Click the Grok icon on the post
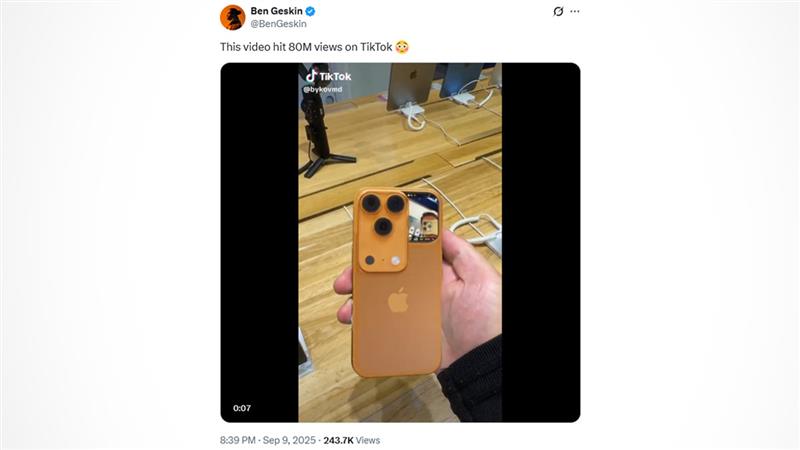 click(558, 11)
